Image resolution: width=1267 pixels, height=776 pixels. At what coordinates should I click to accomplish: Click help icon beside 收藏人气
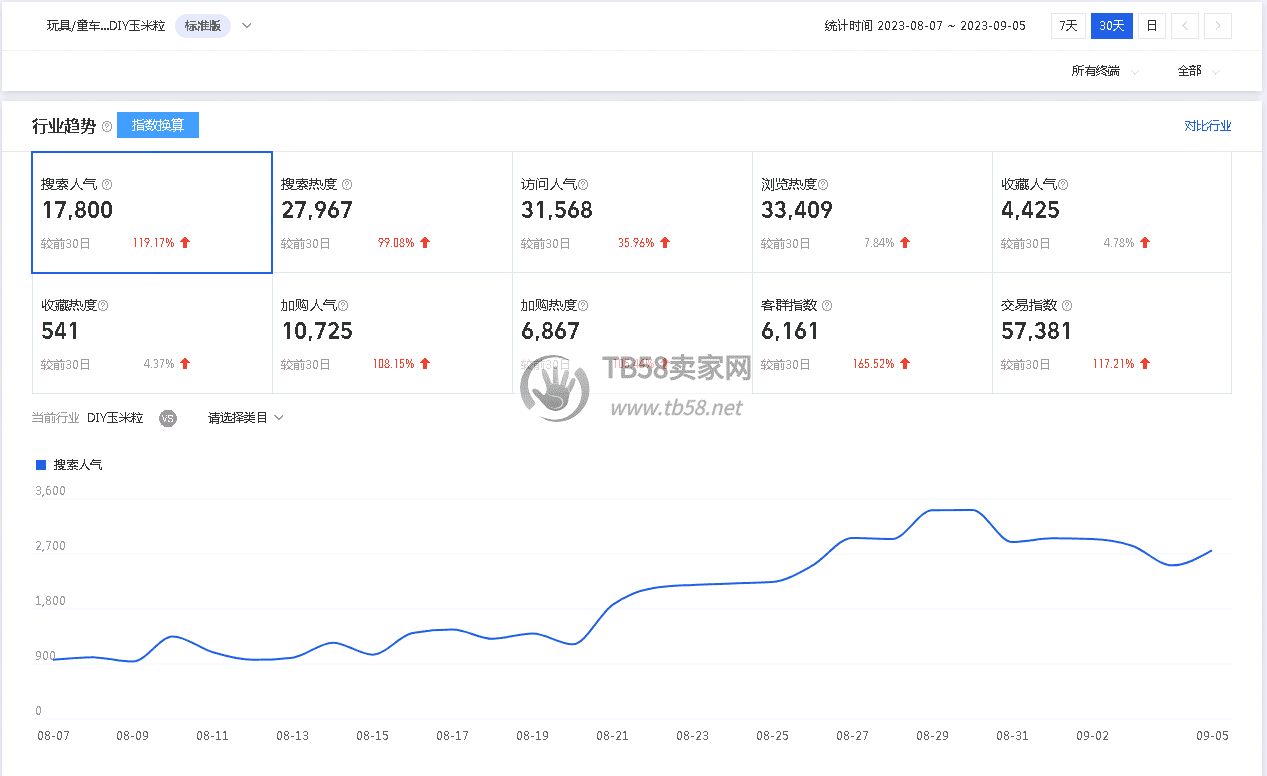(x=1063, y=185)
